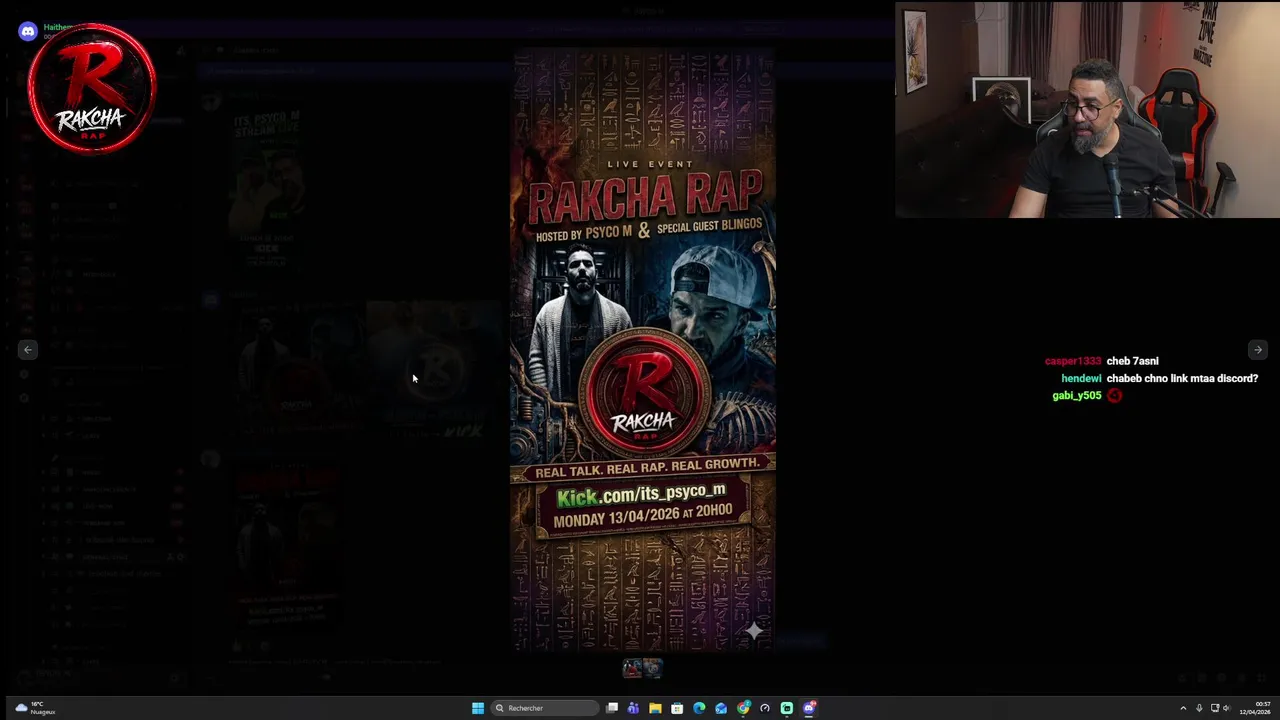Click the microphone icon in system tray
Screen dimensions: 1280x720
pos(1199,708)
